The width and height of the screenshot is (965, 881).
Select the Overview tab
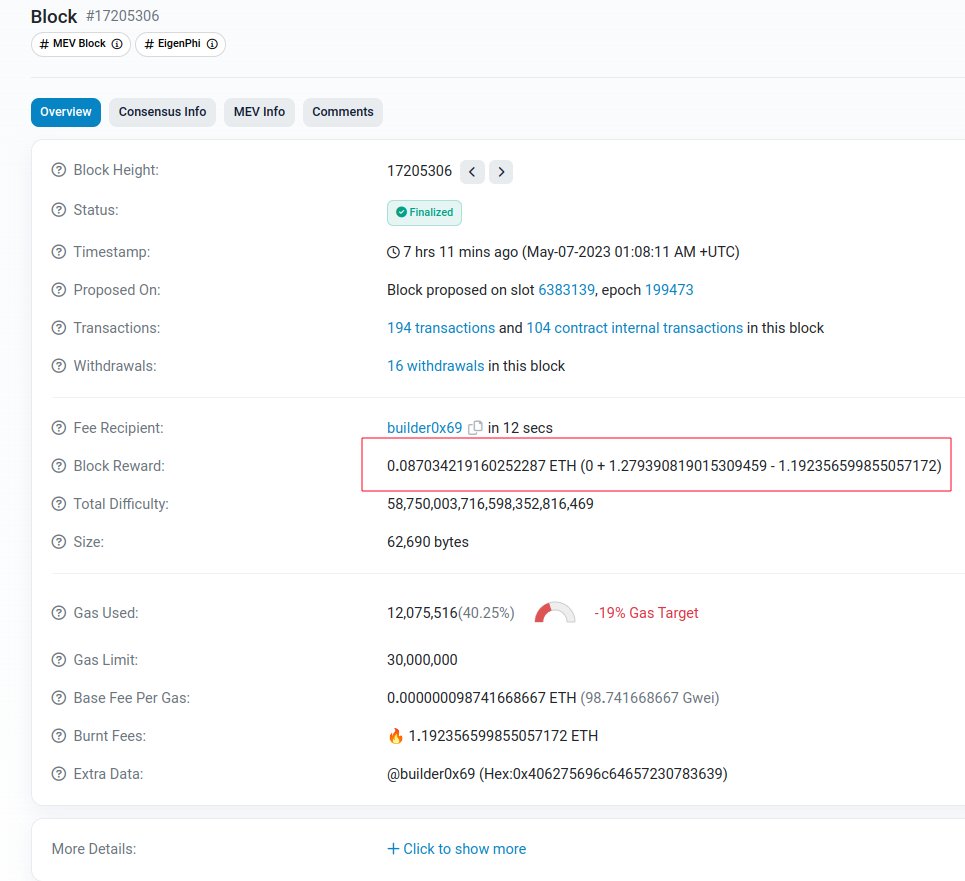point(66,112)
